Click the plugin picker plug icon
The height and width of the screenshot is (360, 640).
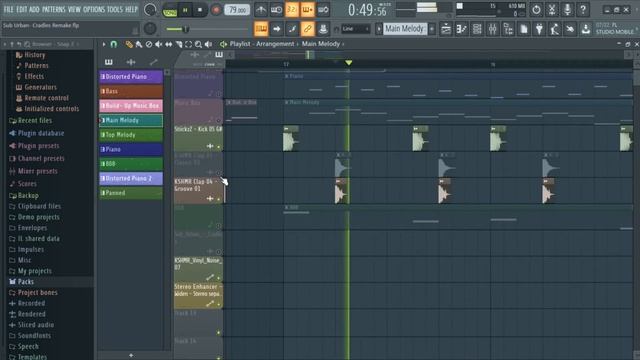click(x=539, y=29)
